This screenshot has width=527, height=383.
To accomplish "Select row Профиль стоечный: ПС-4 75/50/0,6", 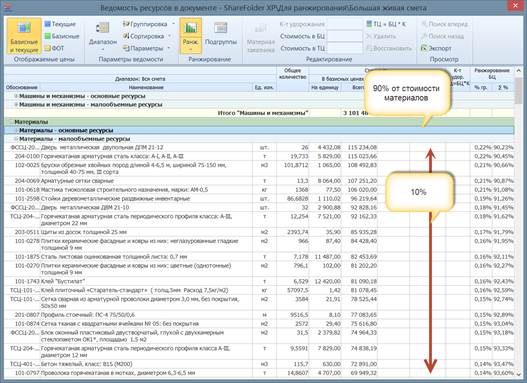I will point(259,315).
